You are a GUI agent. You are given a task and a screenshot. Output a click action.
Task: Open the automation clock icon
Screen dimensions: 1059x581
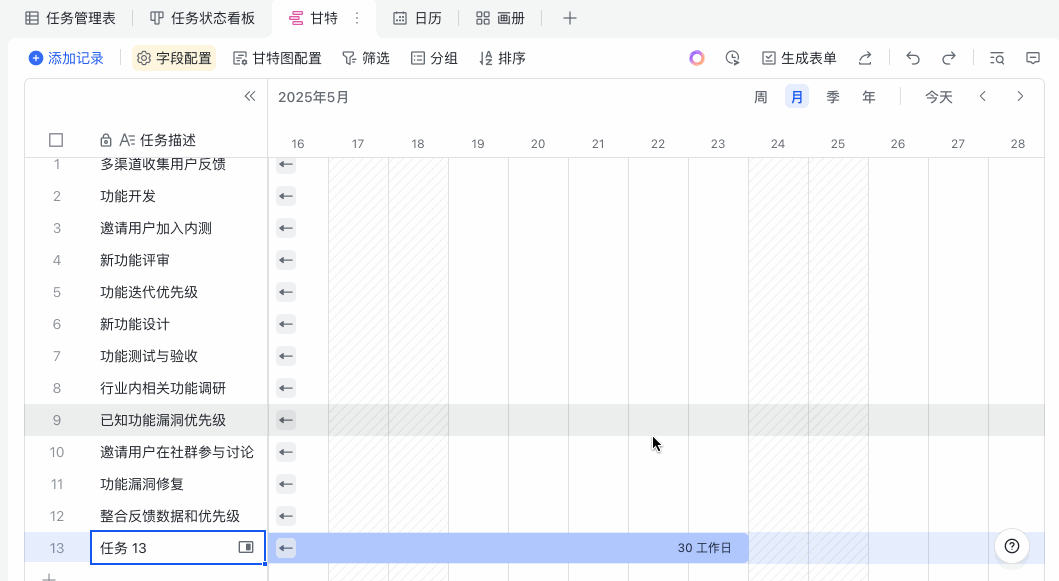coord(733,58)
